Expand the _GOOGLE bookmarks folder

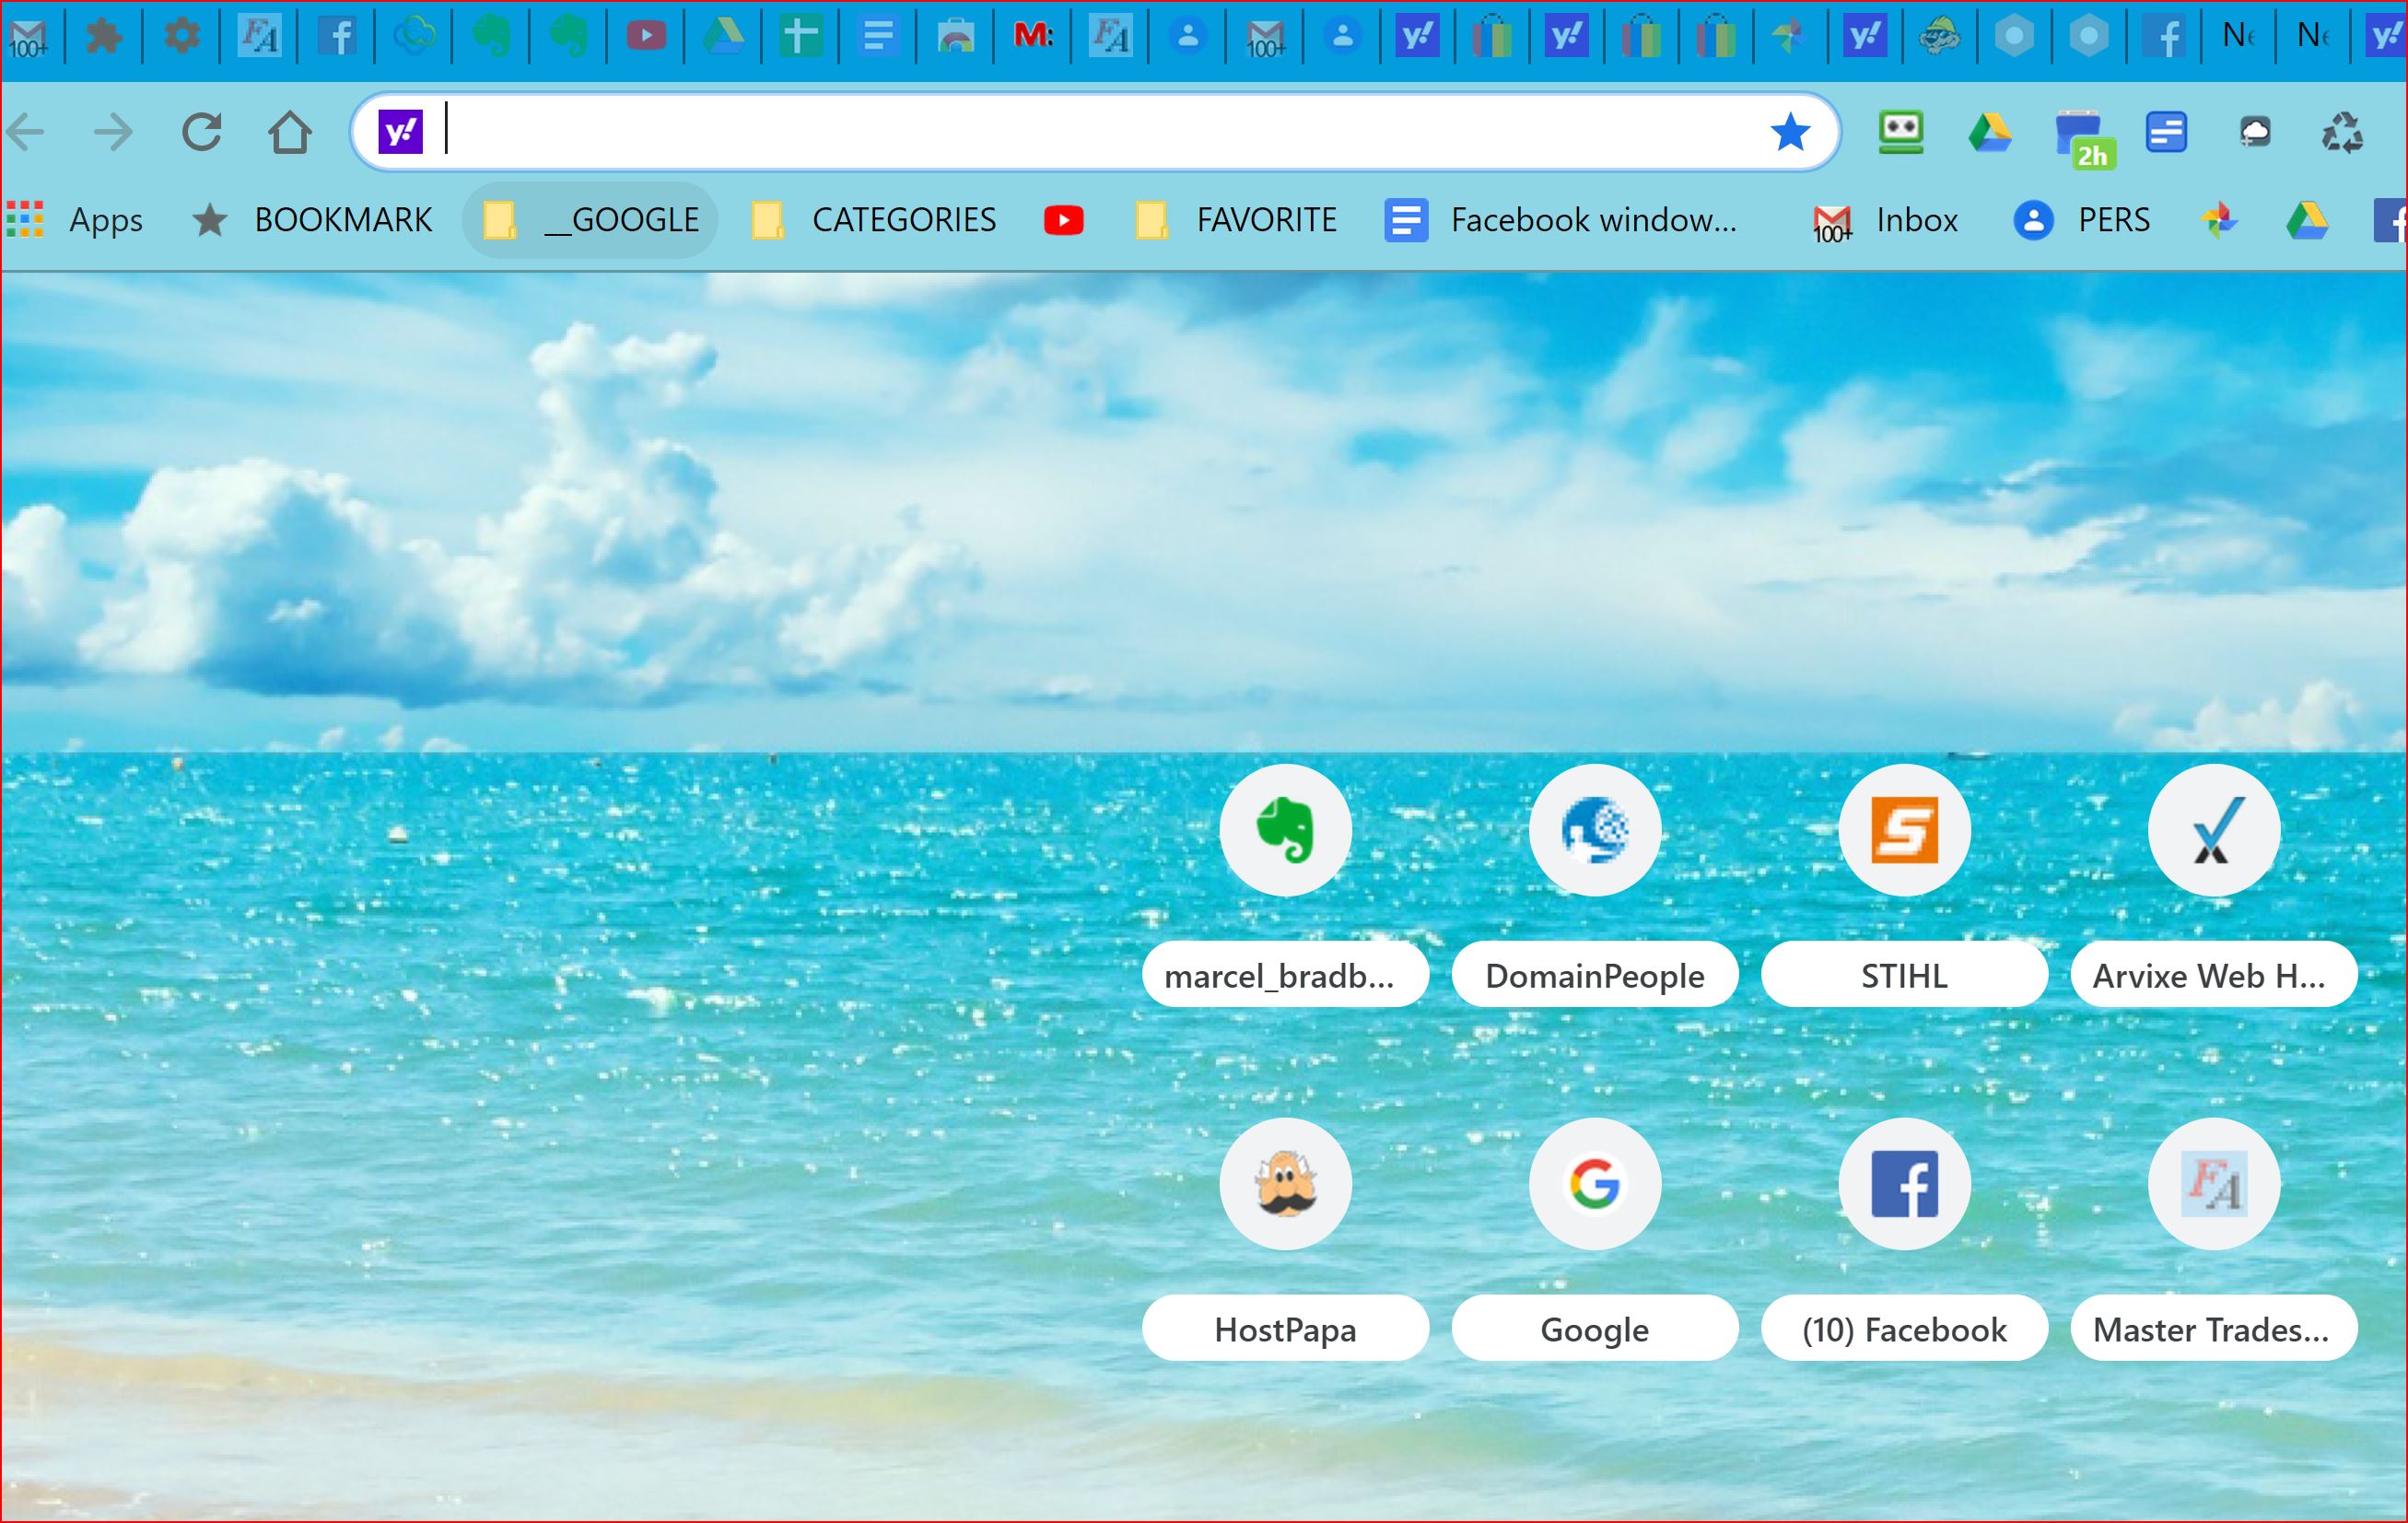click(x=591, y=220)
